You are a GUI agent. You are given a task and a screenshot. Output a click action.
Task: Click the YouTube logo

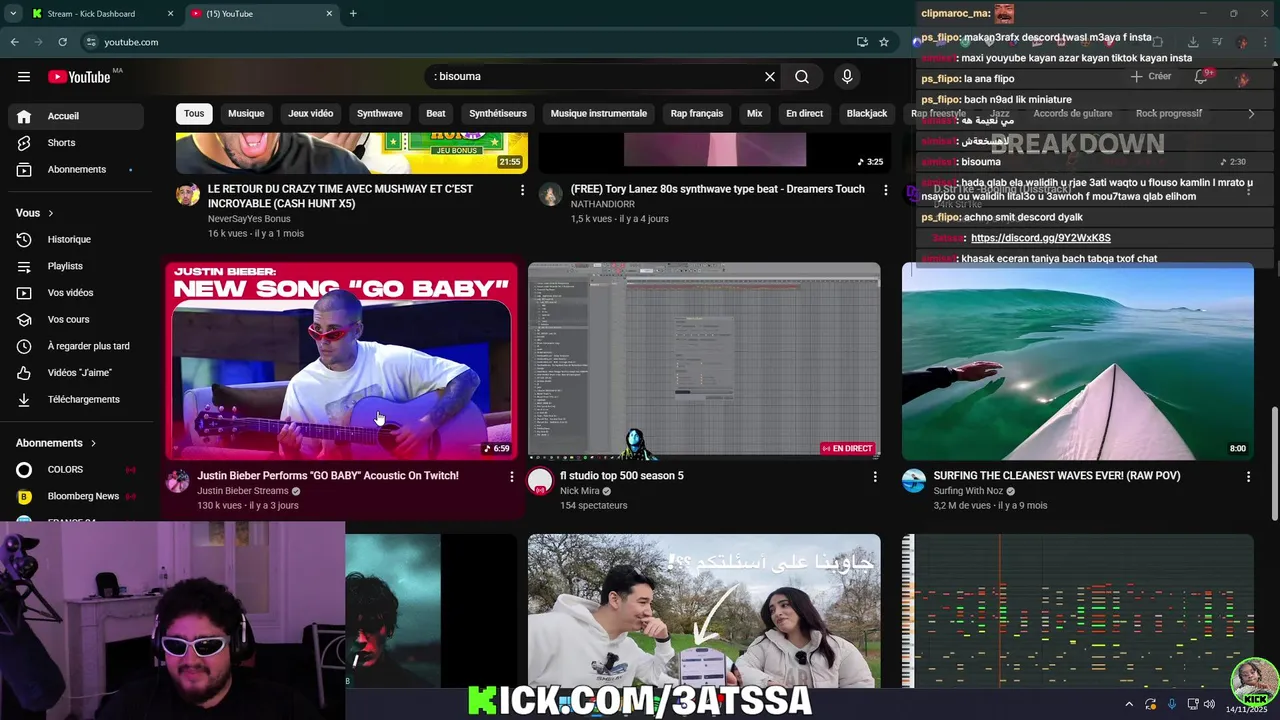pyautogui.click(x=79, y=77)
